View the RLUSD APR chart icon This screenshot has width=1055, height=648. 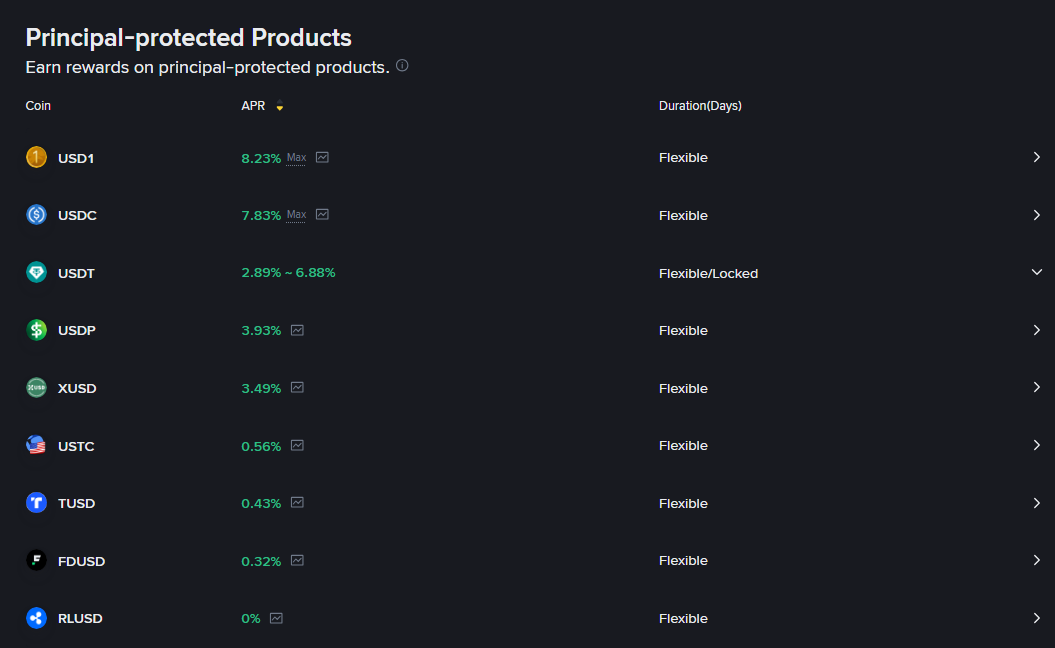(276, 618)
